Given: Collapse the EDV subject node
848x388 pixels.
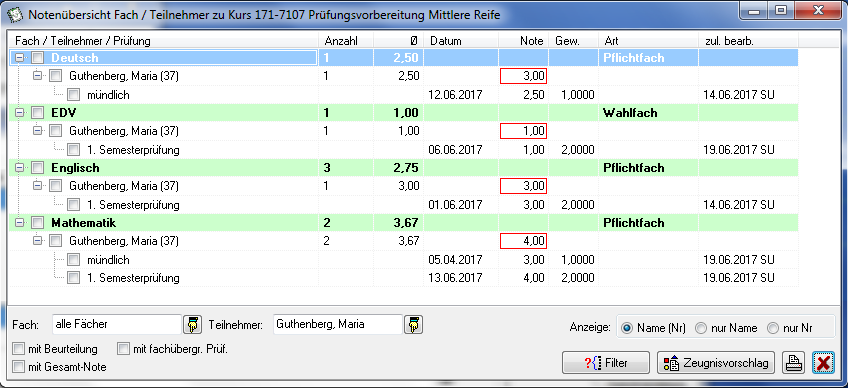Looking at the screenshot, I should click(20, 113).
